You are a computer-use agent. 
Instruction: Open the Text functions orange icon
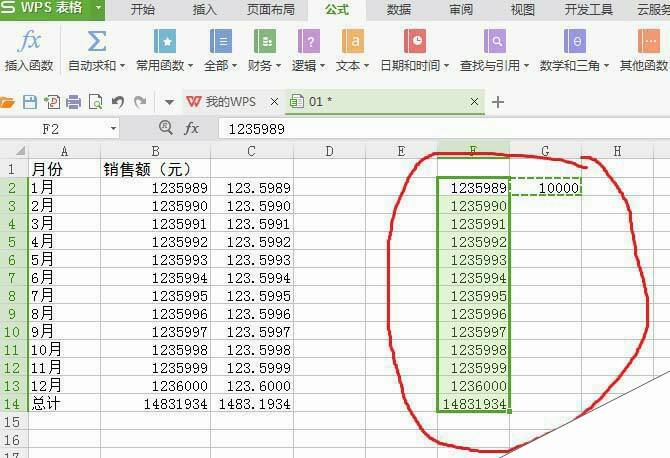(353, 41)
